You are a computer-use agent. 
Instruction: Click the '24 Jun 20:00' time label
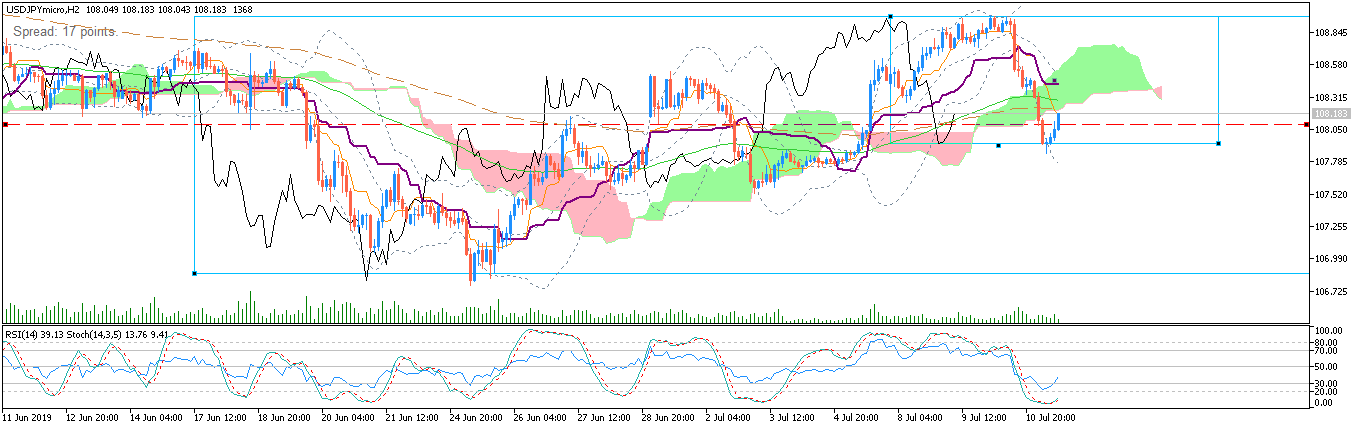(x=474, y=416)
